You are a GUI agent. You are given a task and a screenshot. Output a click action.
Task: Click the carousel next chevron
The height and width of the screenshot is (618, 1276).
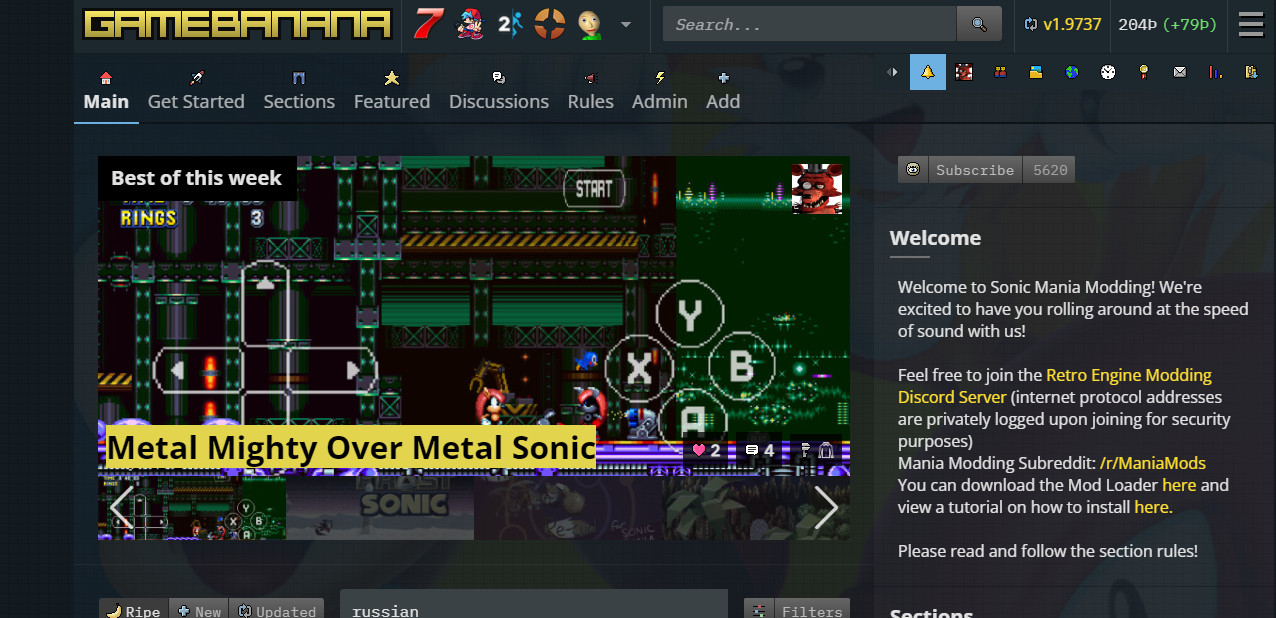[x=827, y=507]
